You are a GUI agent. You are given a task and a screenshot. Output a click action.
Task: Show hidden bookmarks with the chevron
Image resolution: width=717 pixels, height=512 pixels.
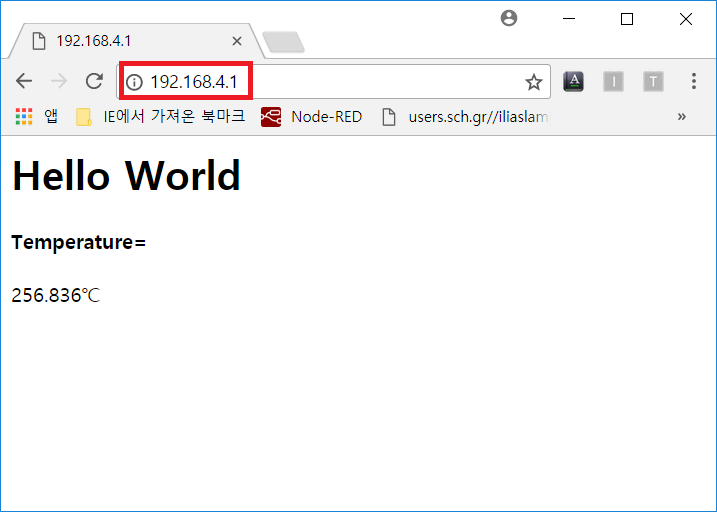click(x=682, y=117)
